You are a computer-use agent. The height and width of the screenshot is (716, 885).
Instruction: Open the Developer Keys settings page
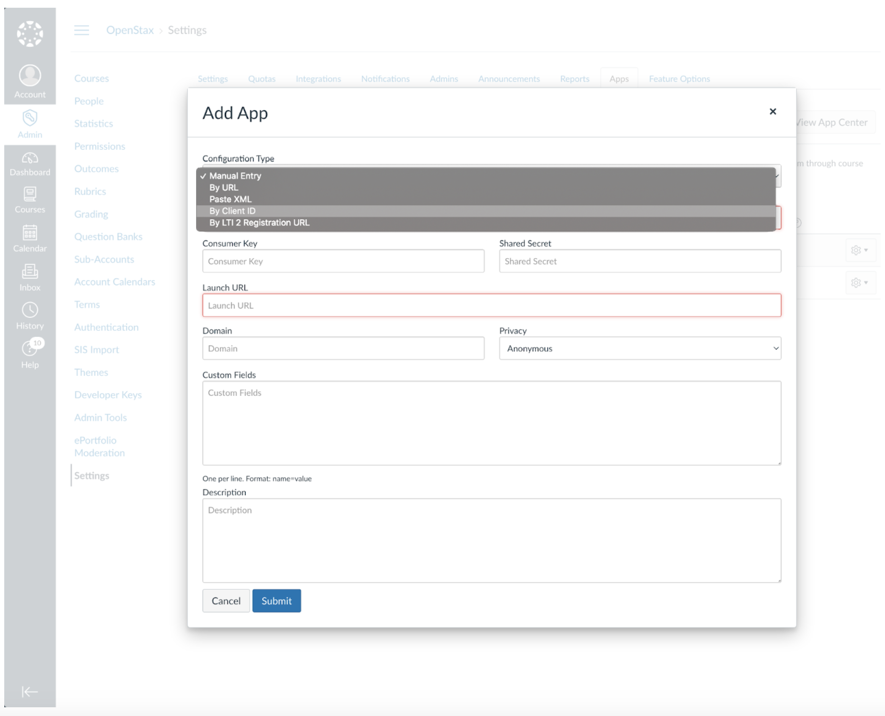coord(107,394)
